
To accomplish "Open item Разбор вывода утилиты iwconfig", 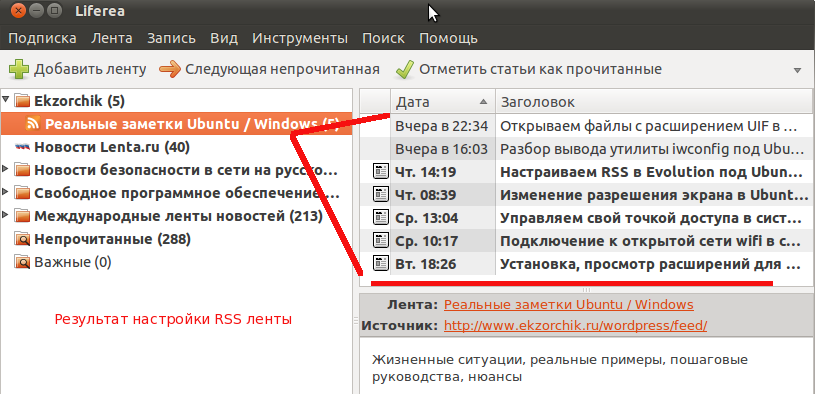I will pyautogui.click(x=654, y=149).
